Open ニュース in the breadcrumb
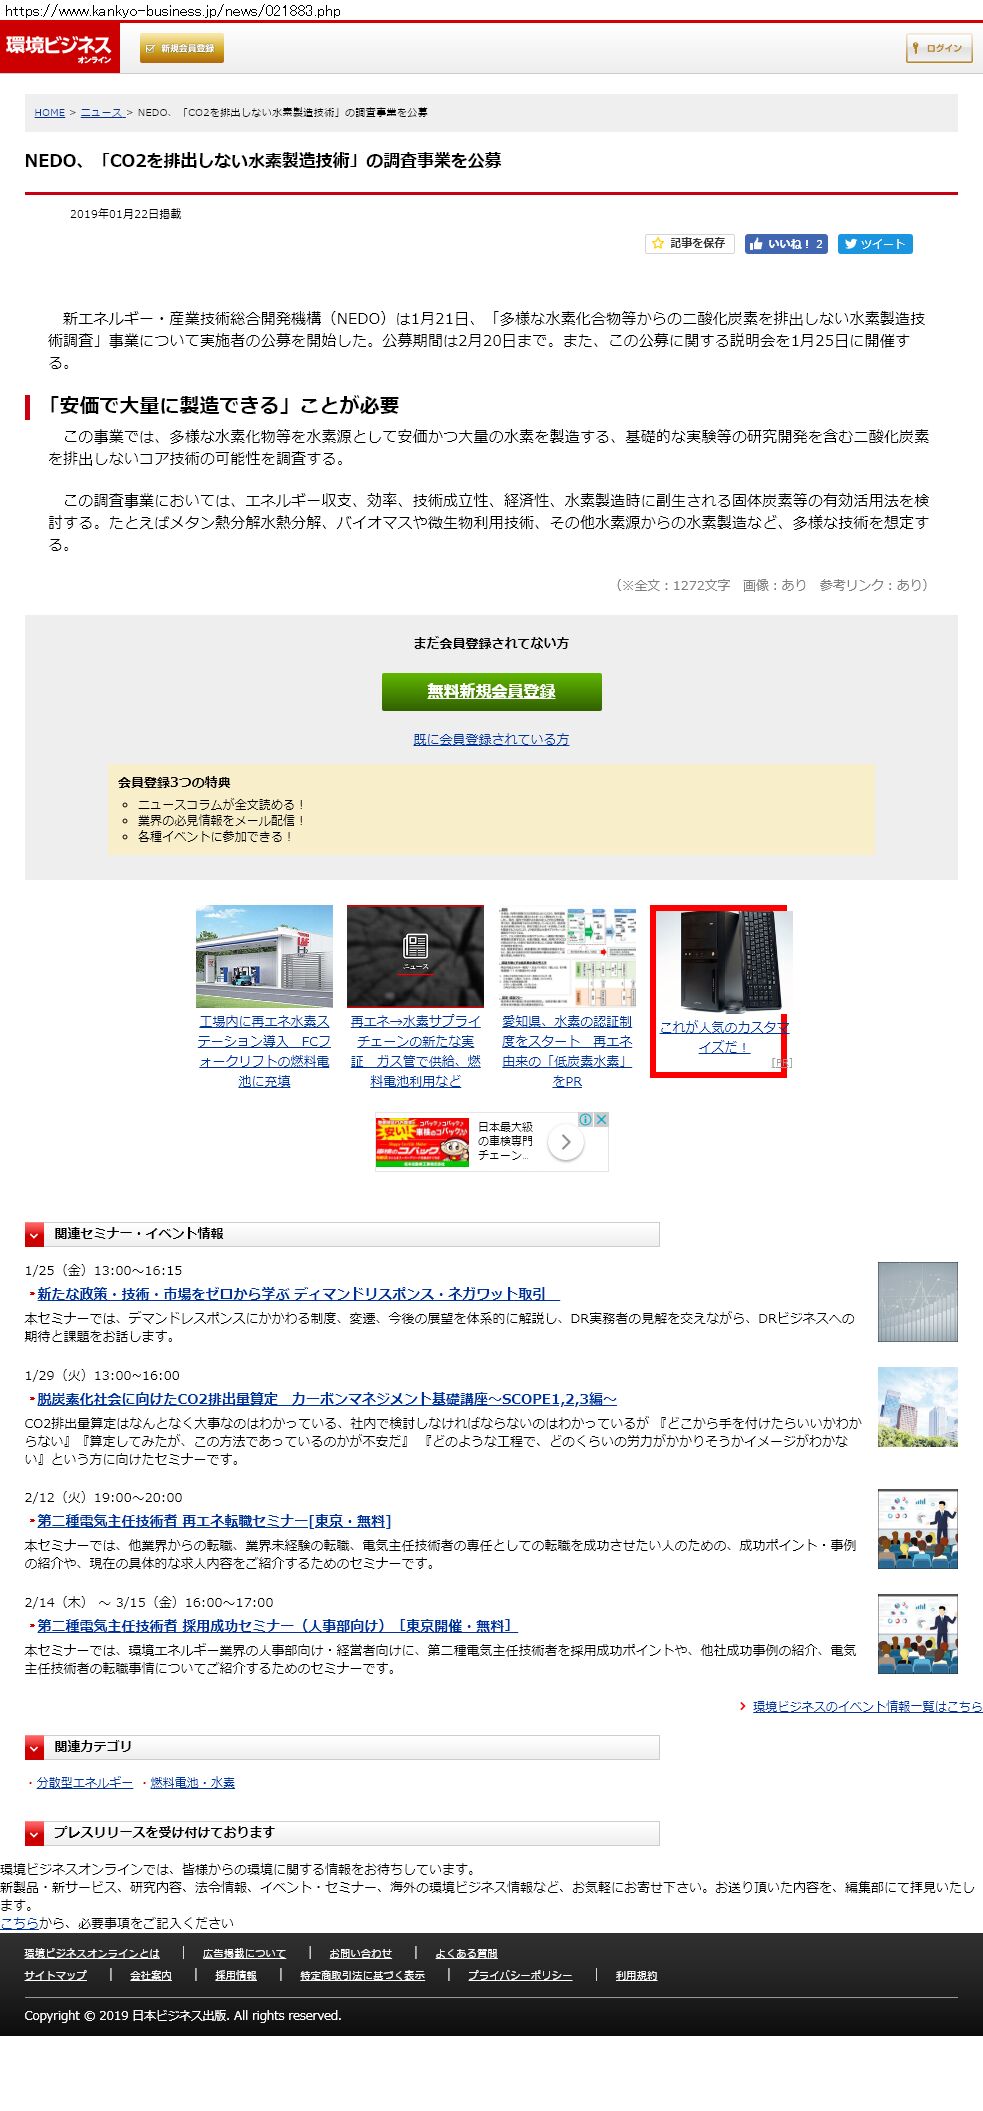The height and width of the screenshot is (2111, 983). coord(101,113)
